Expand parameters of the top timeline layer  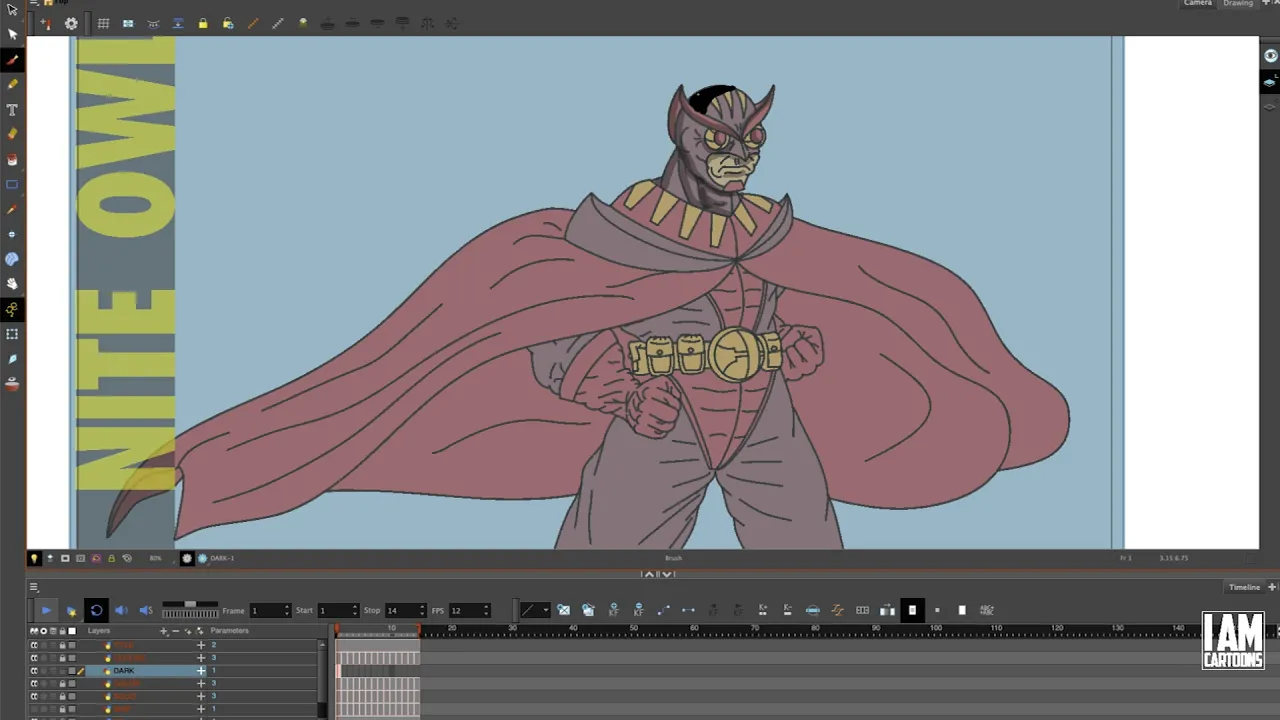coord(201,646)
